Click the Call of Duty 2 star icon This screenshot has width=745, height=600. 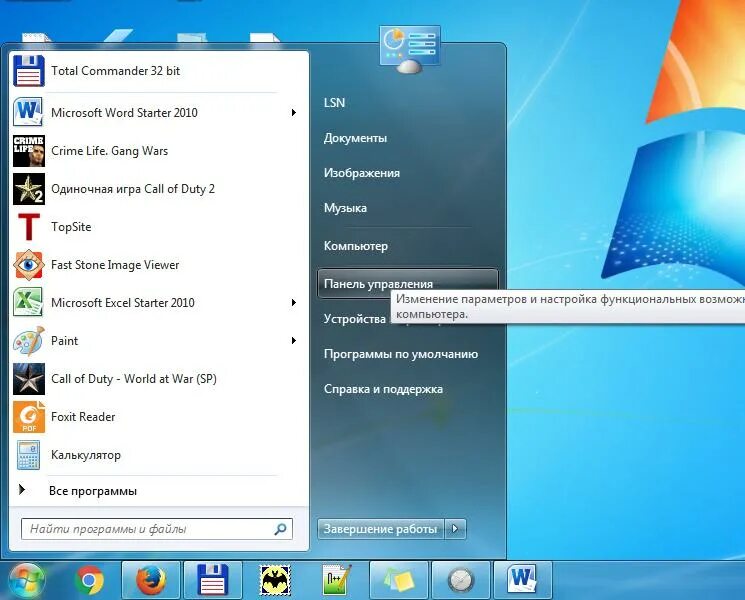pyautogui.click(x=29, y=189)
